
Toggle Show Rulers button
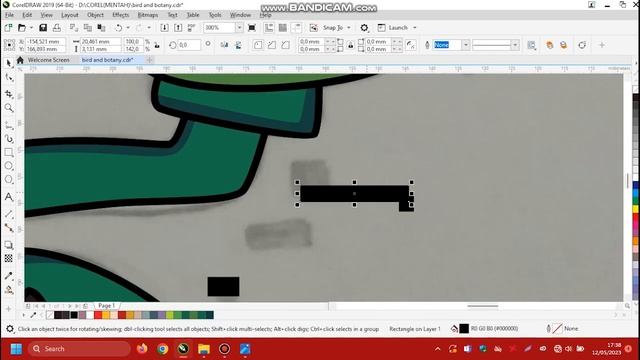click(269, 28)
